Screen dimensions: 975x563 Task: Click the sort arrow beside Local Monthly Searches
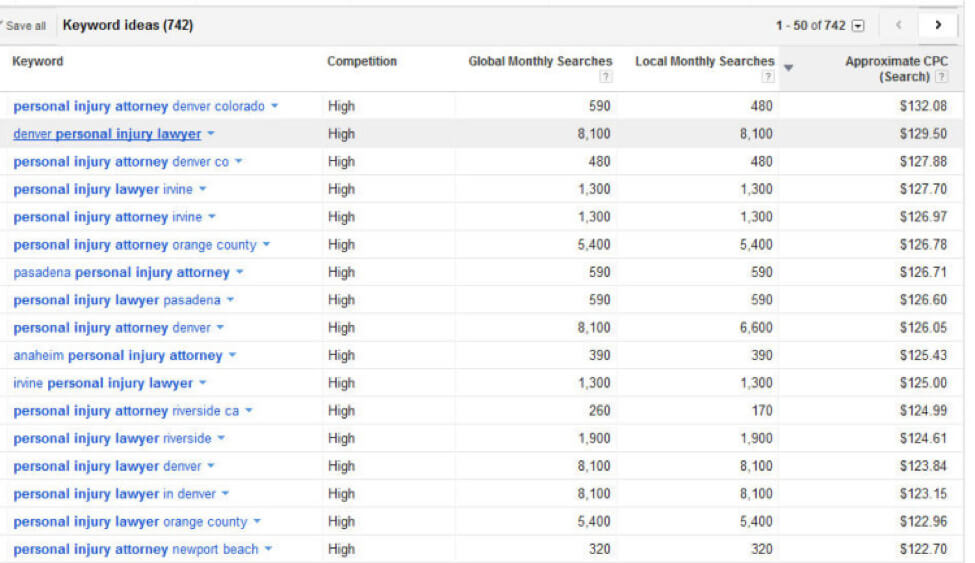tap(788, 67)
